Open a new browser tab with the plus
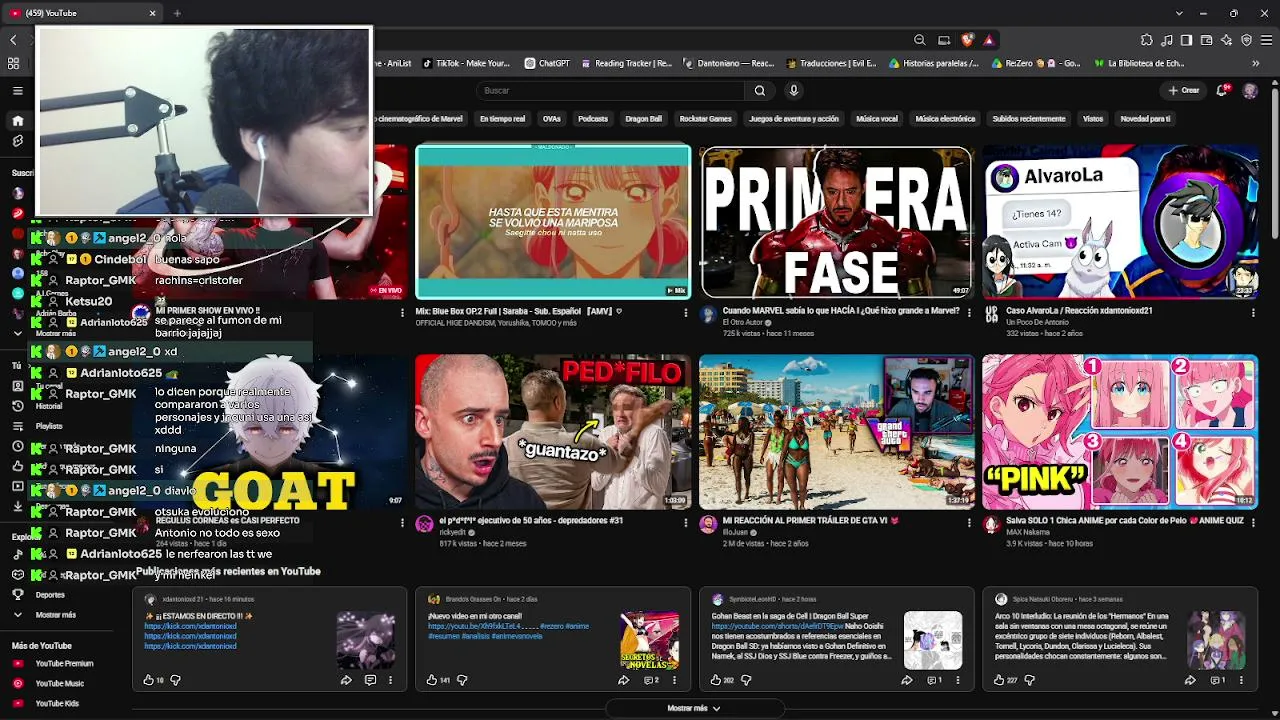Image resolution: width=1280 pixels, height=720 pixels. point(177,13)
